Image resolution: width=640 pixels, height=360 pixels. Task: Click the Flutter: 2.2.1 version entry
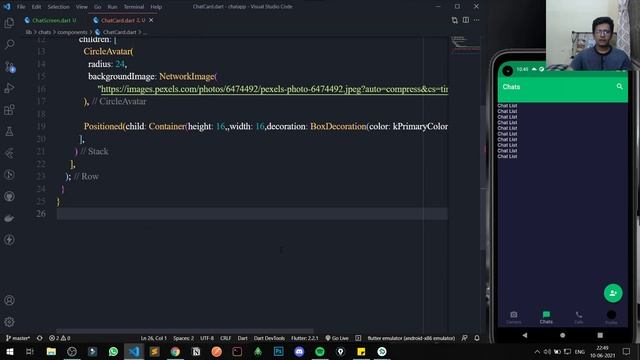304,338
